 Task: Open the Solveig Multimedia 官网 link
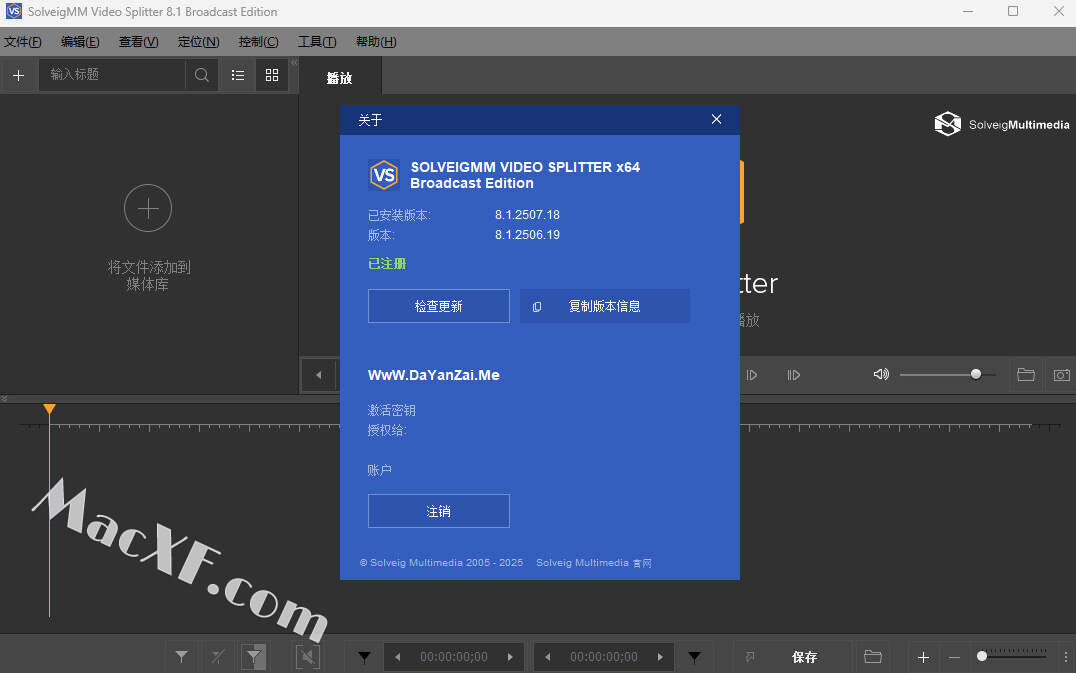[594, 563]
